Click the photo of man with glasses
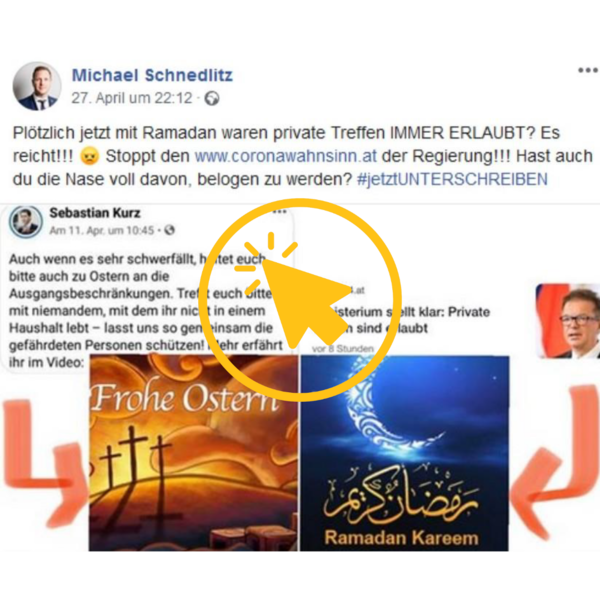Screen dimensions: 600x600 coord(568,321)
